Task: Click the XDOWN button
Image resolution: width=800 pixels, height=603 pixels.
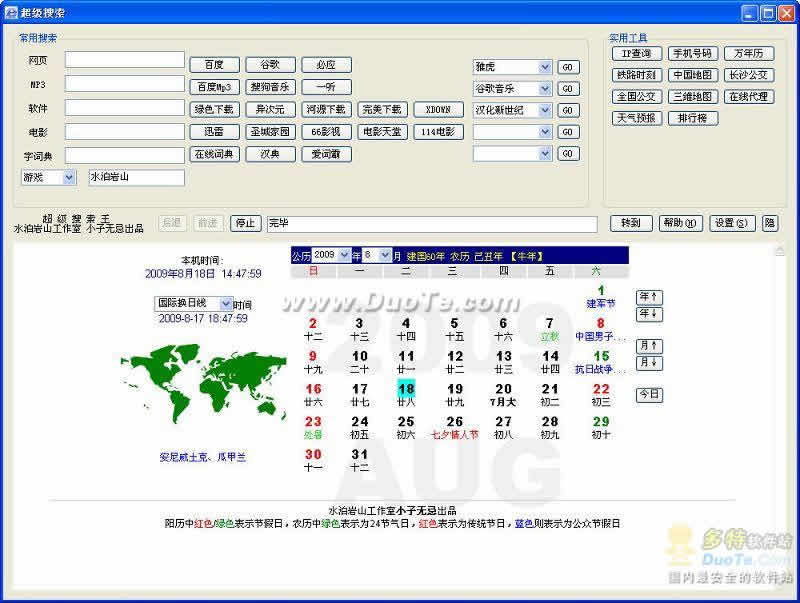Action: 439,110
